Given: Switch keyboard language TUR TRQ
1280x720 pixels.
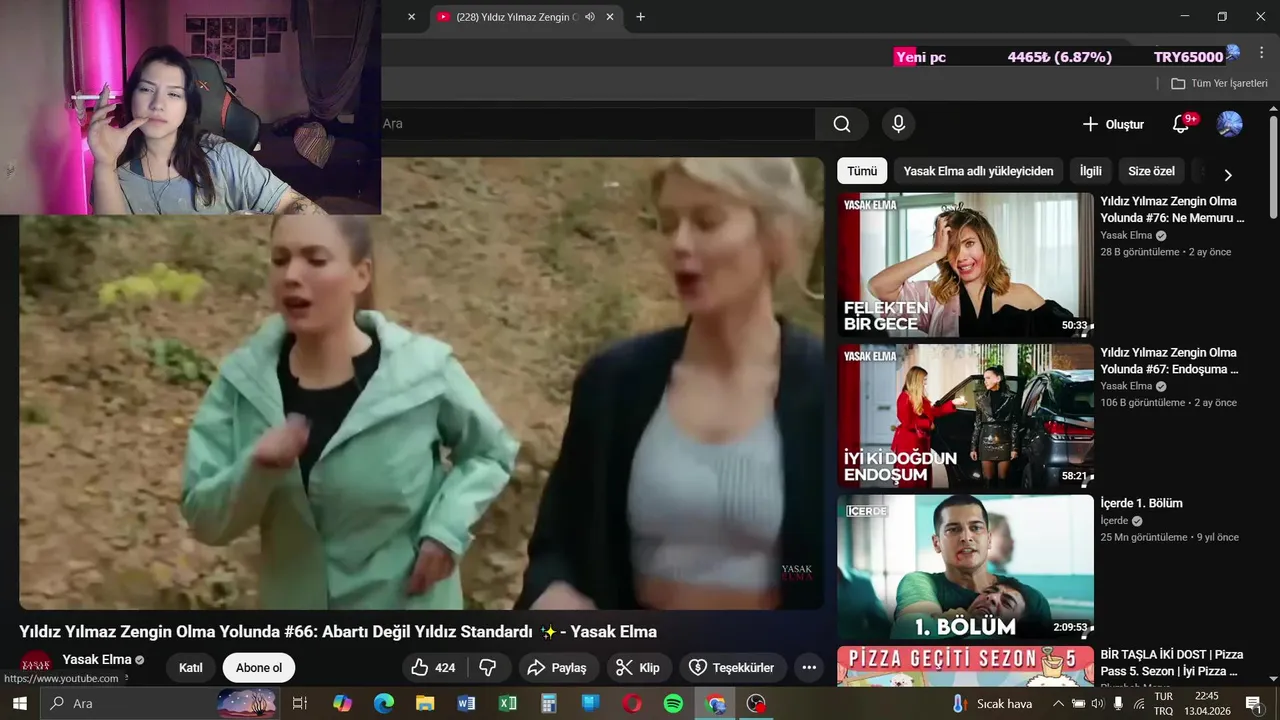Looking at the screenshot, I should click(1164, 704).
